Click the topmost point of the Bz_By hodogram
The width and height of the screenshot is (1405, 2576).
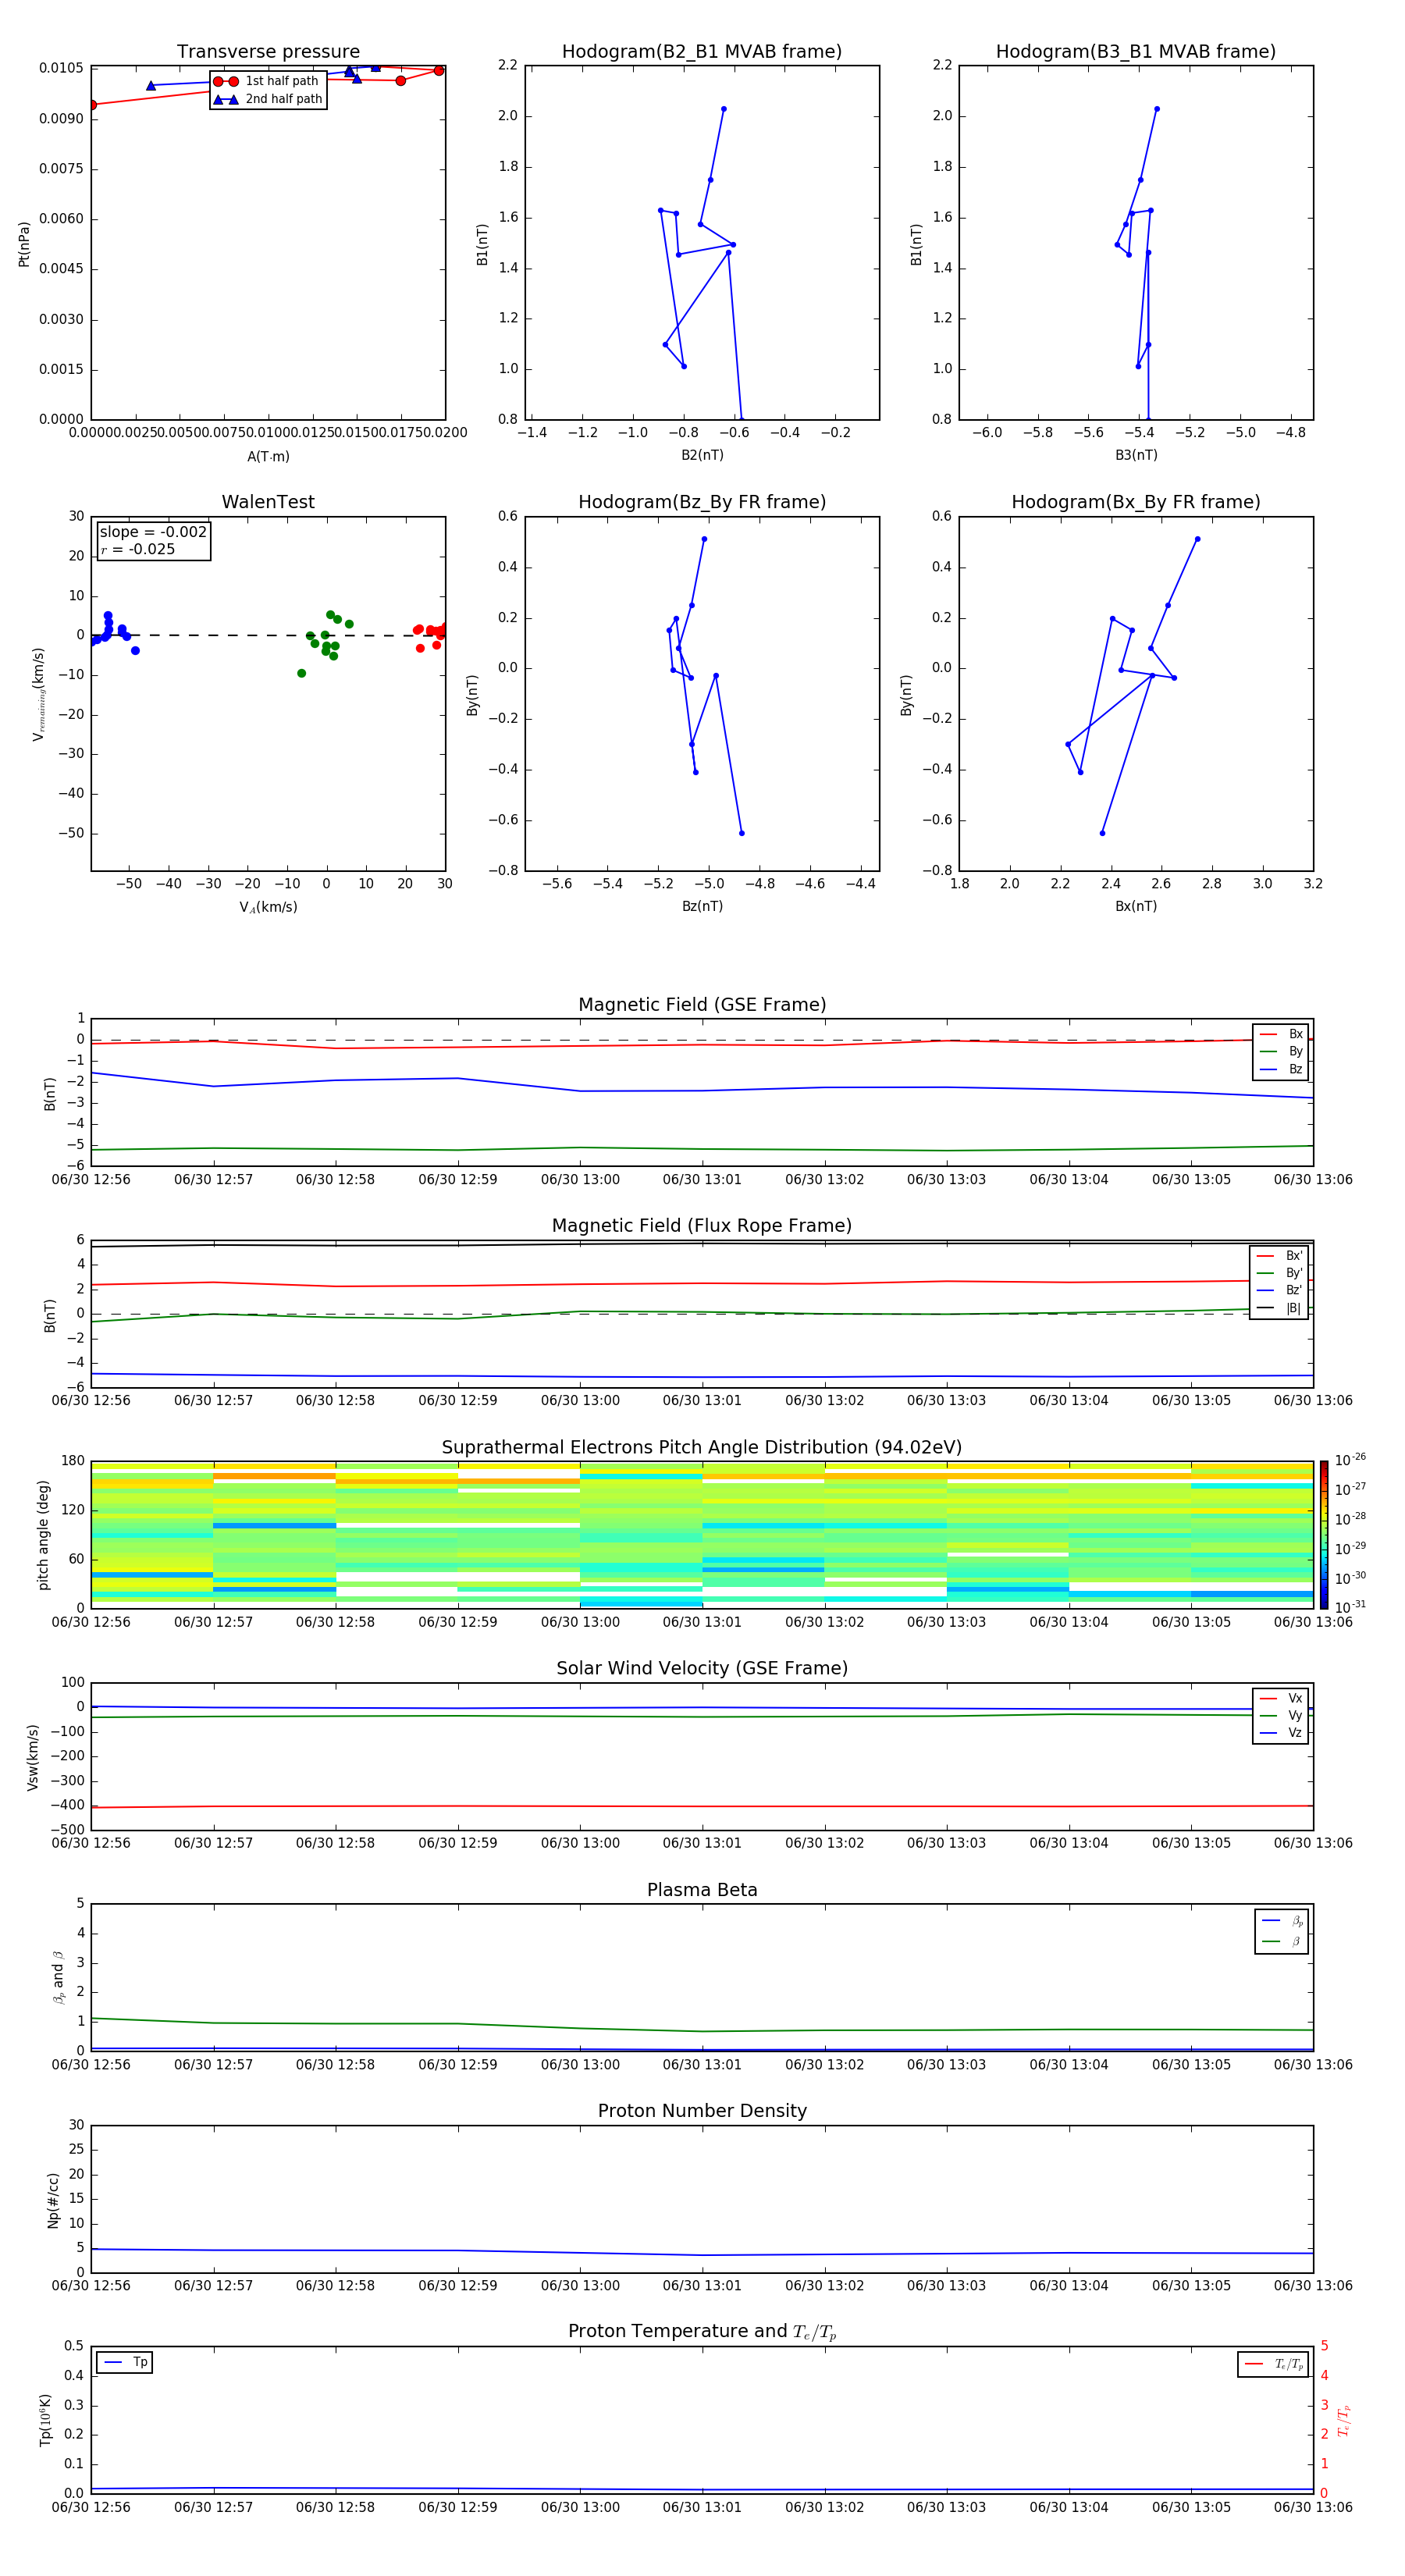point(704,540)
